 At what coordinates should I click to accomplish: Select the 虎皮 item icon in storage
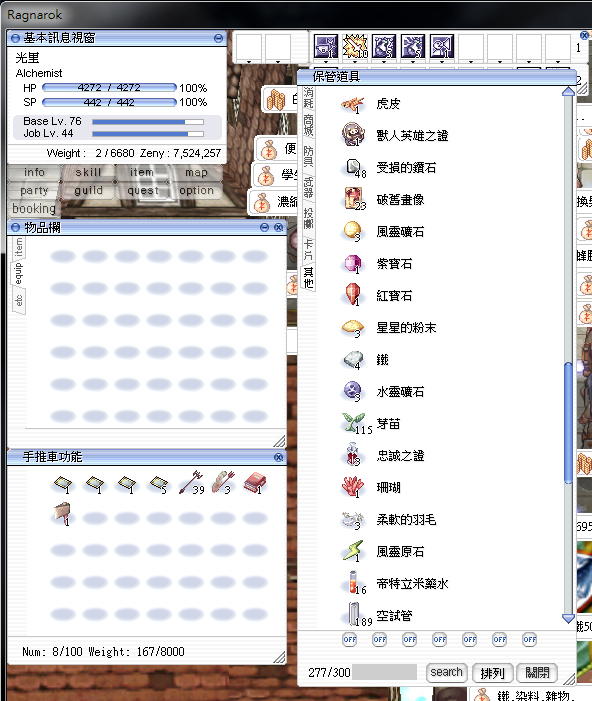pos(352,104)
